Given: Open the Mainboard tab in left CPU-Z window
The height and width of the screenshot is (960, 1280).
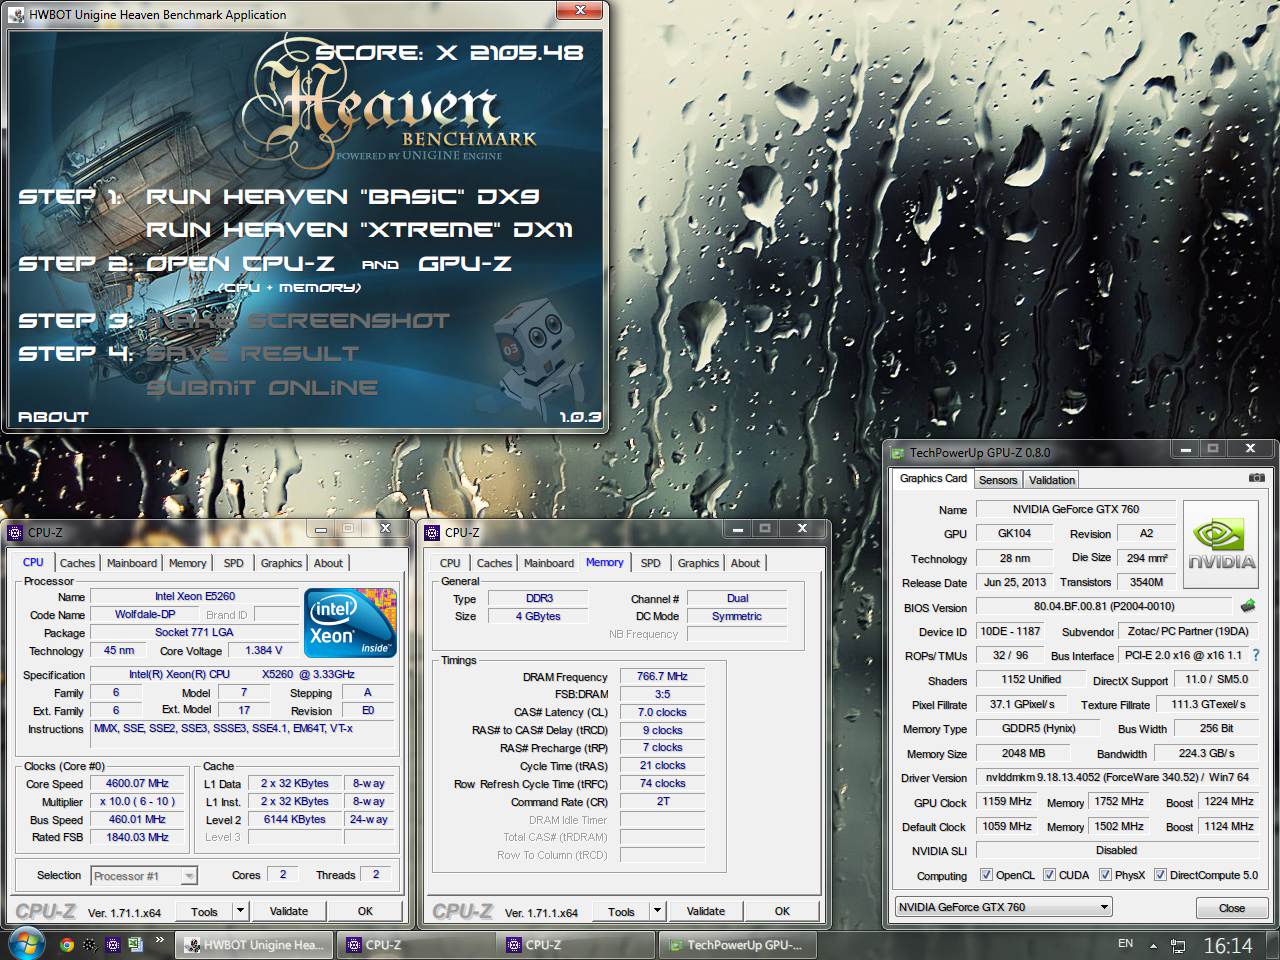Looking at the screenshot, I should point(132,563).
